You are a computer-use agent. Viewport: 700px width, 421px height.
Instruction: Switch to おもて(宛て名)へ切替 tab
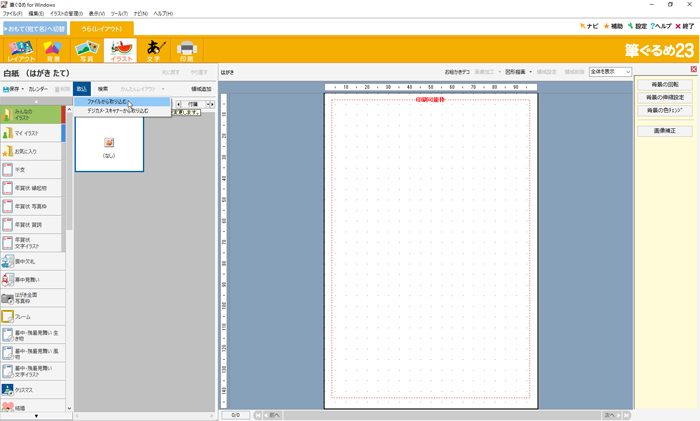[34, 28]
